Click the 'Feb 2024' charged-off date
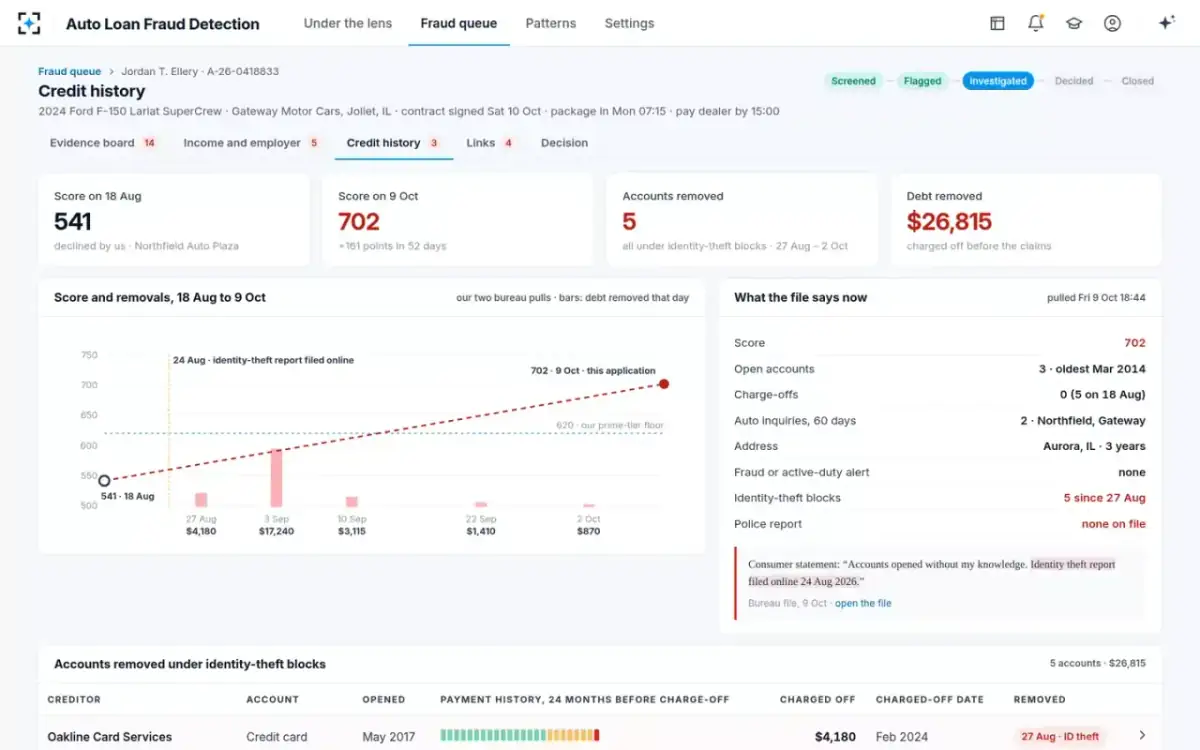The height and width of the screenshot is (750, 1200). (901, 737)
